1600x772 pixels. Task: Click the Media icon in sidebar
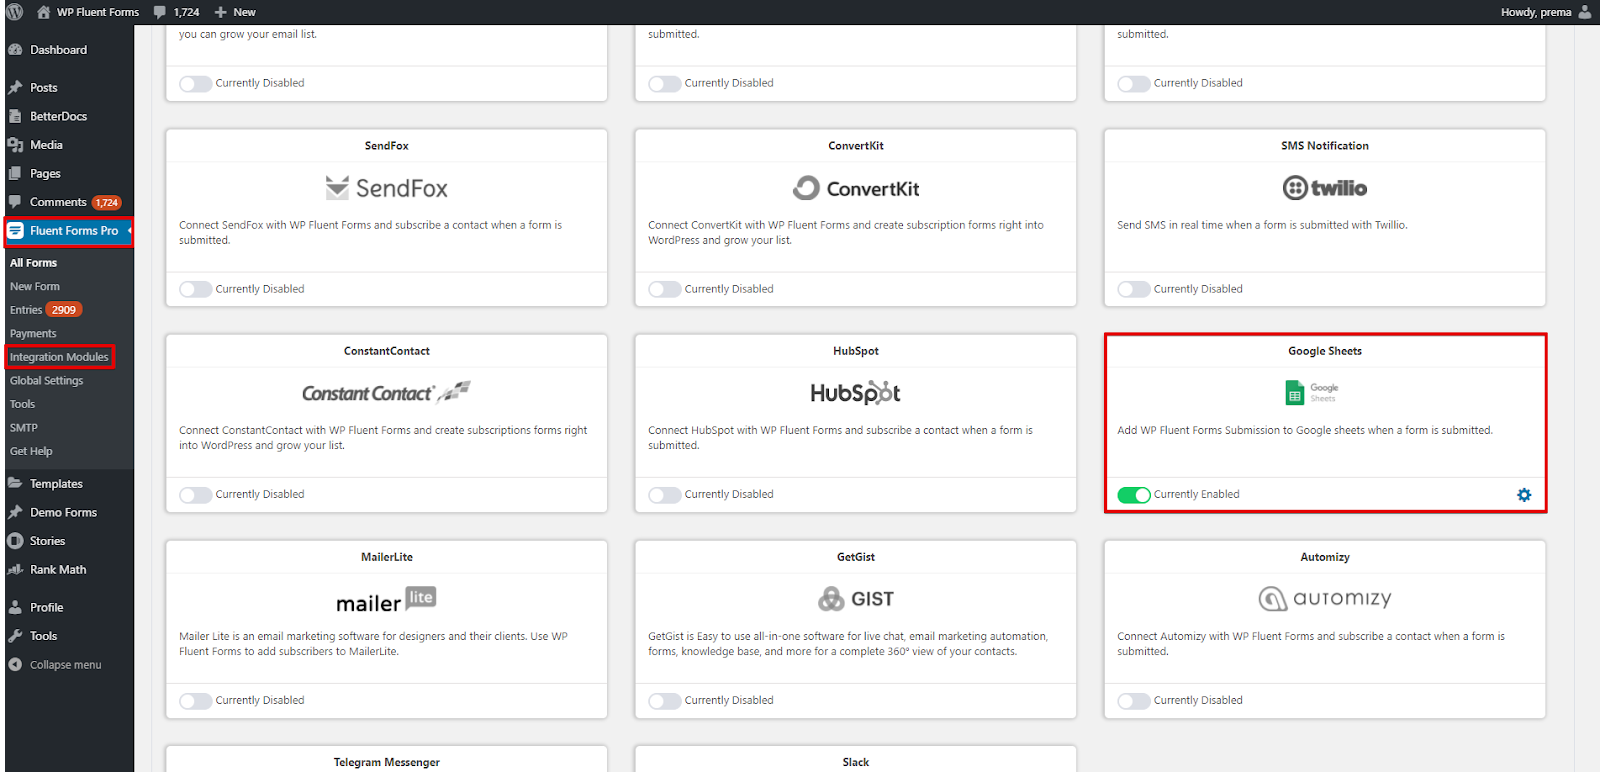(15, 145)
